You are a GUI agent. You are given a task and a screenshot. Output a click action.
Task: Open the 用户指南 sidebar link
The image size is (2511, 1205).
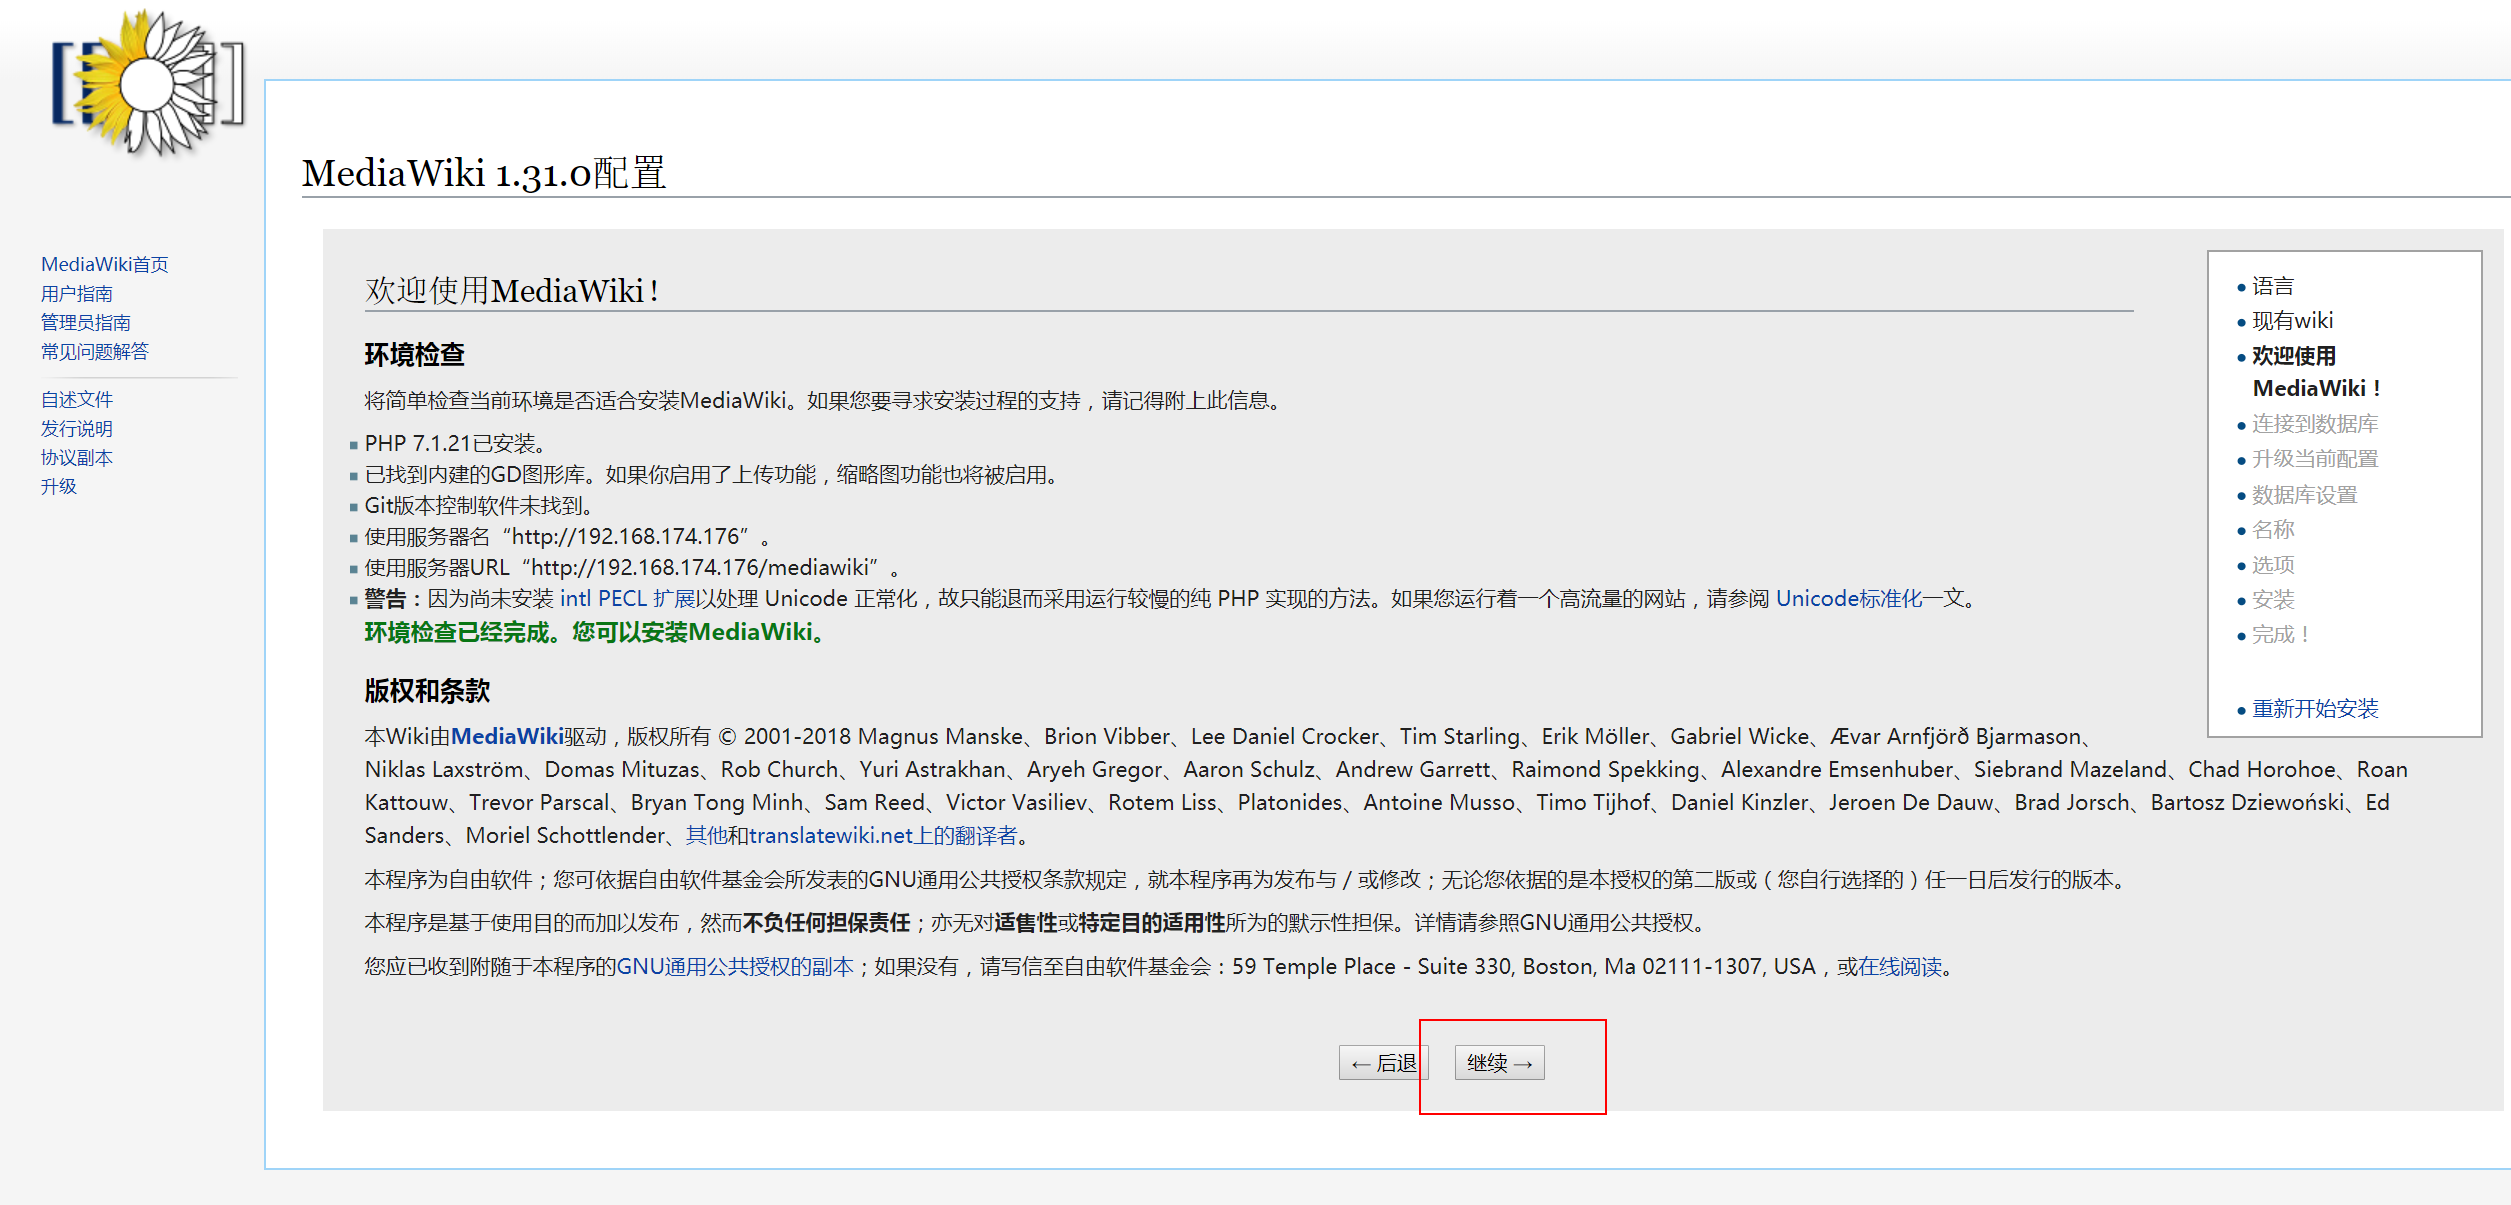pos(76,293)
